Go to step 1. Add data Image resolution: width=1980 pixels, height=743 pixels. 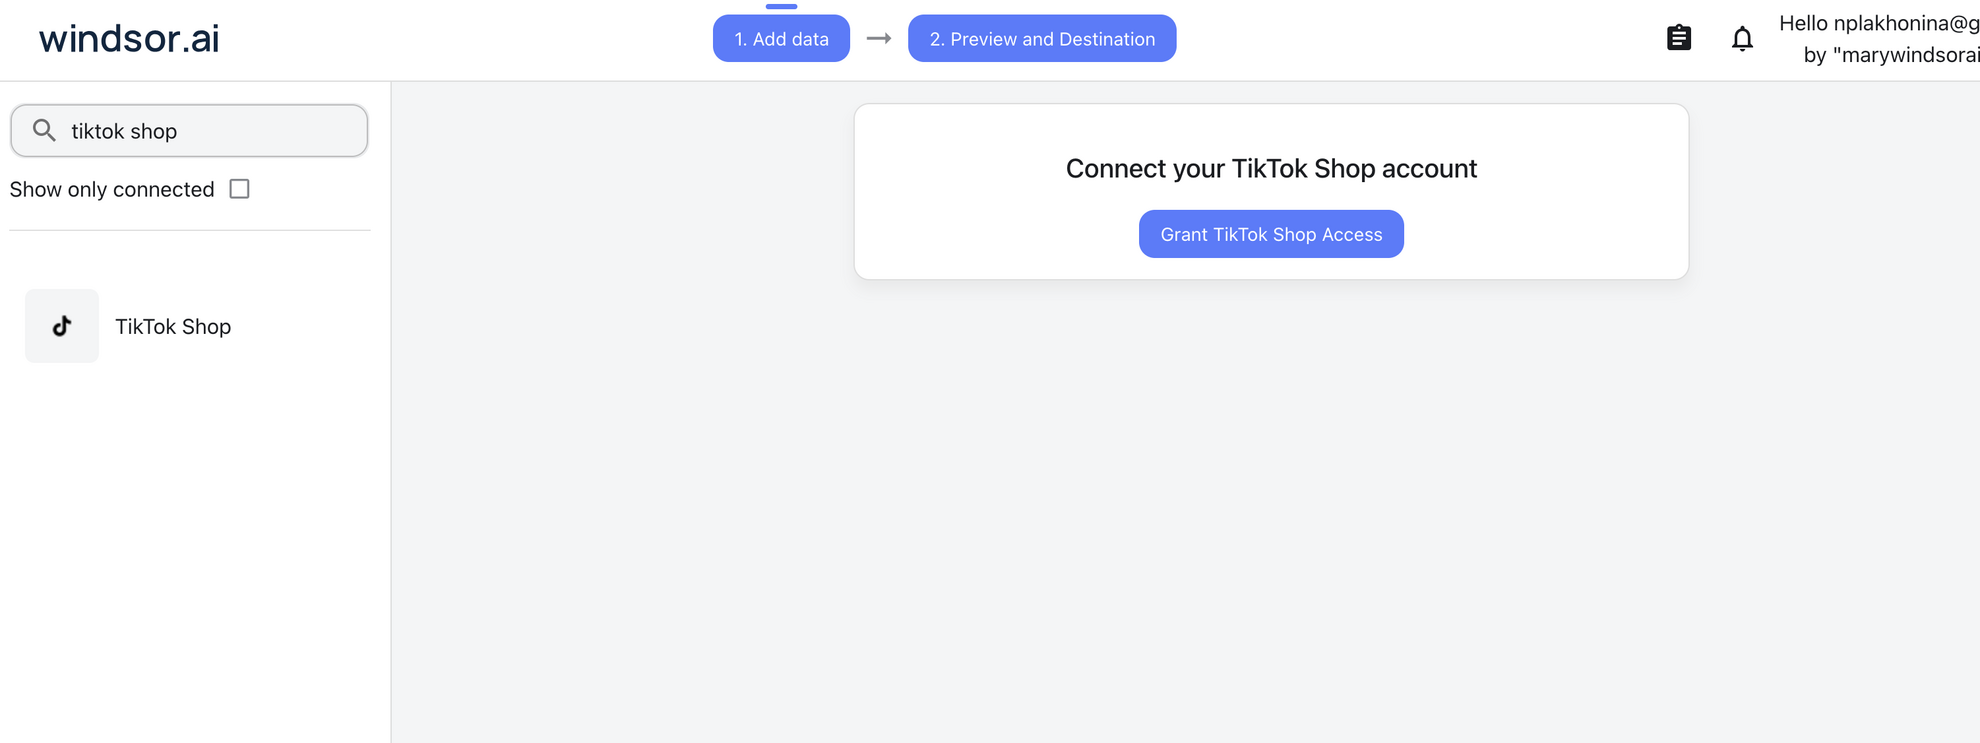(x=781, y=38)
